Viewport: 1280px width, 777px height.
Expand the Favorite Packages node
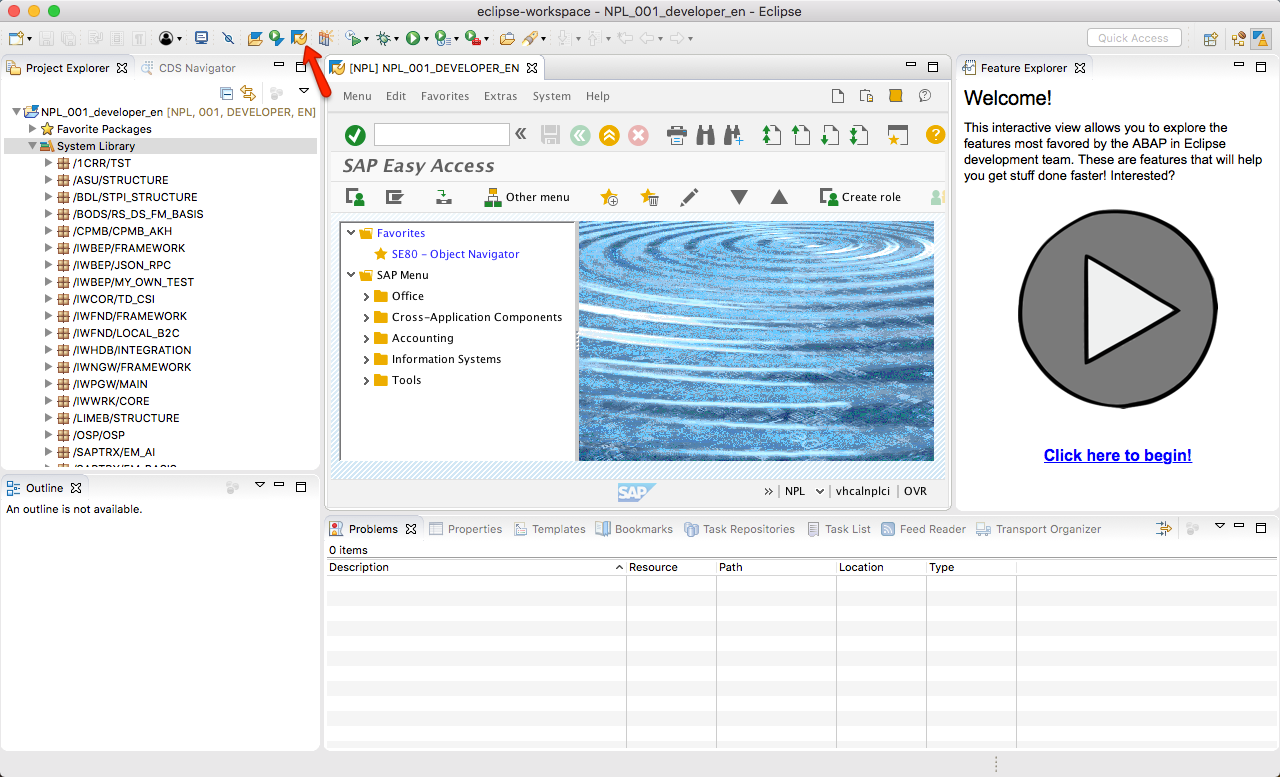[33, 129]
